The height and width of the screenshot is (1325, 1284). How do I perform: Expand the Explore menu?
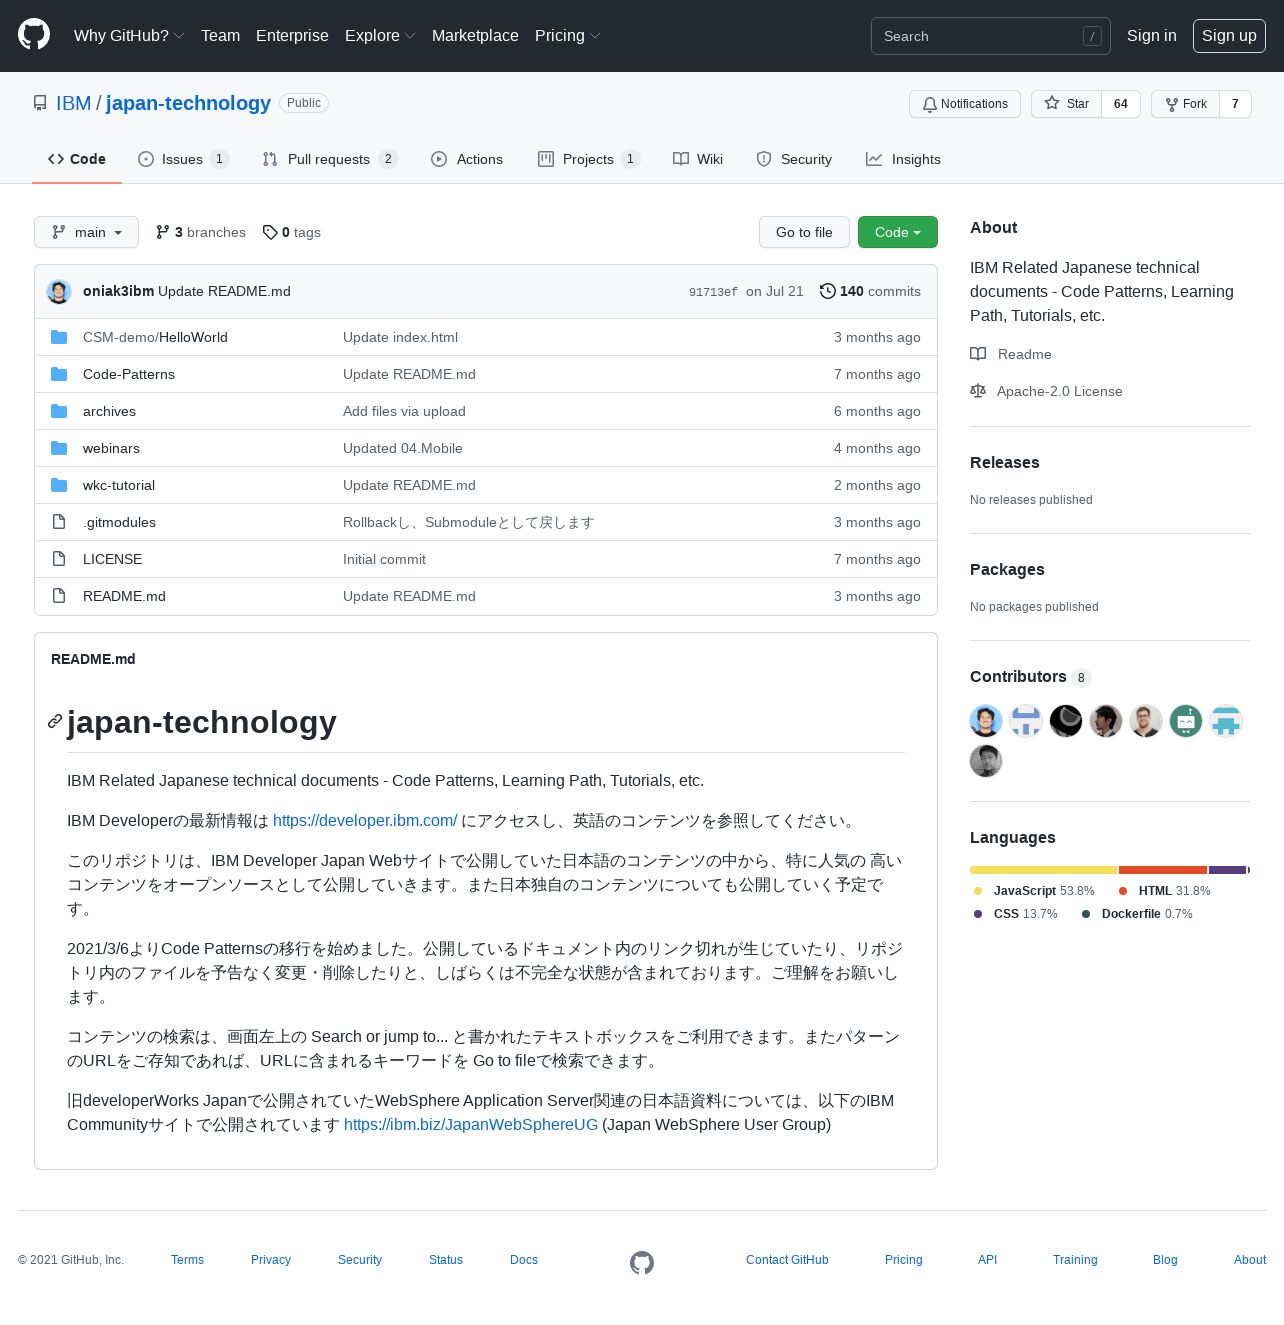(x=380, y=35)
